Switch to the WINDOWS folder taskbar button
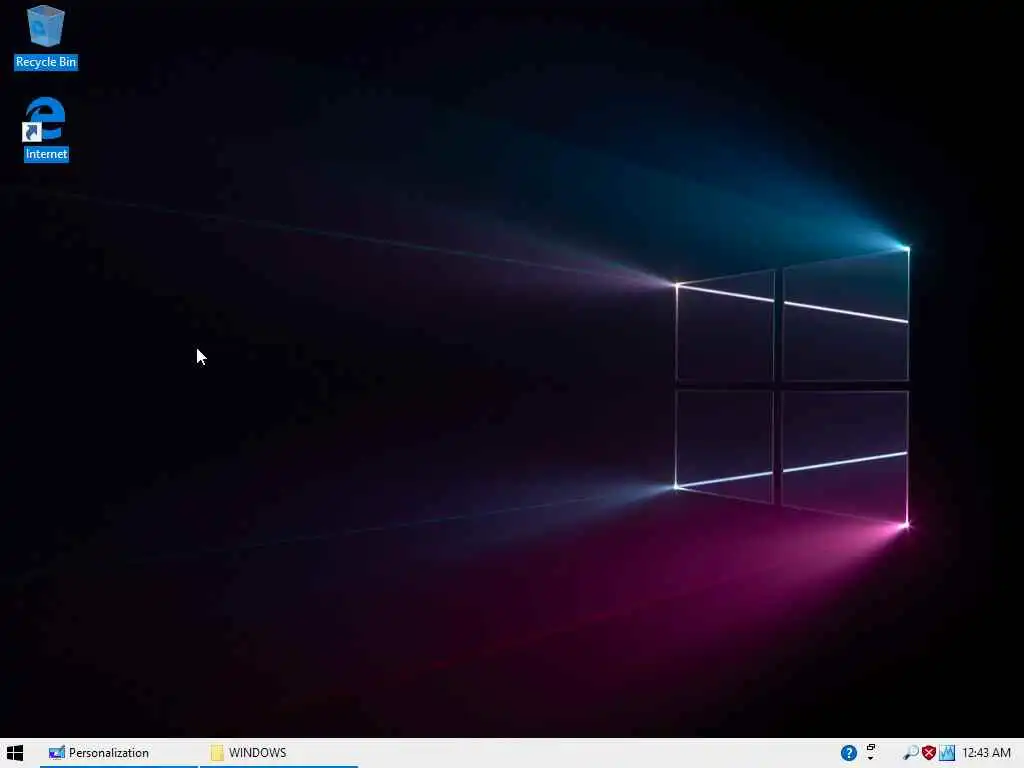 tap(278, 753)
